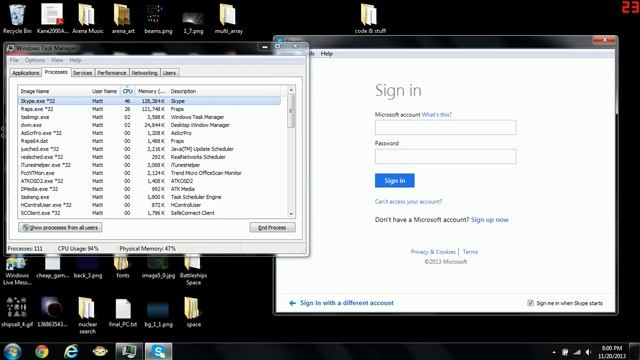Open the Arena Music folder icon

87,18
